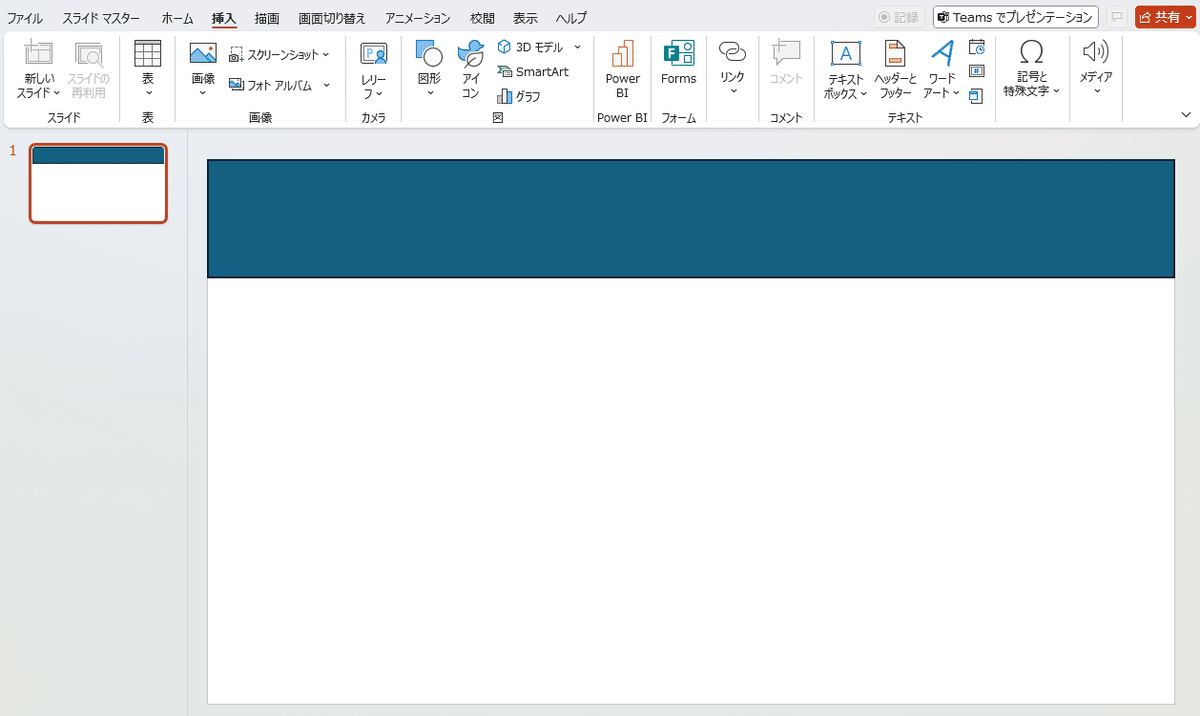Click the スクリーンショット icon
The width and height of the screenshot is (1200, 716).
tap(236, 55)
